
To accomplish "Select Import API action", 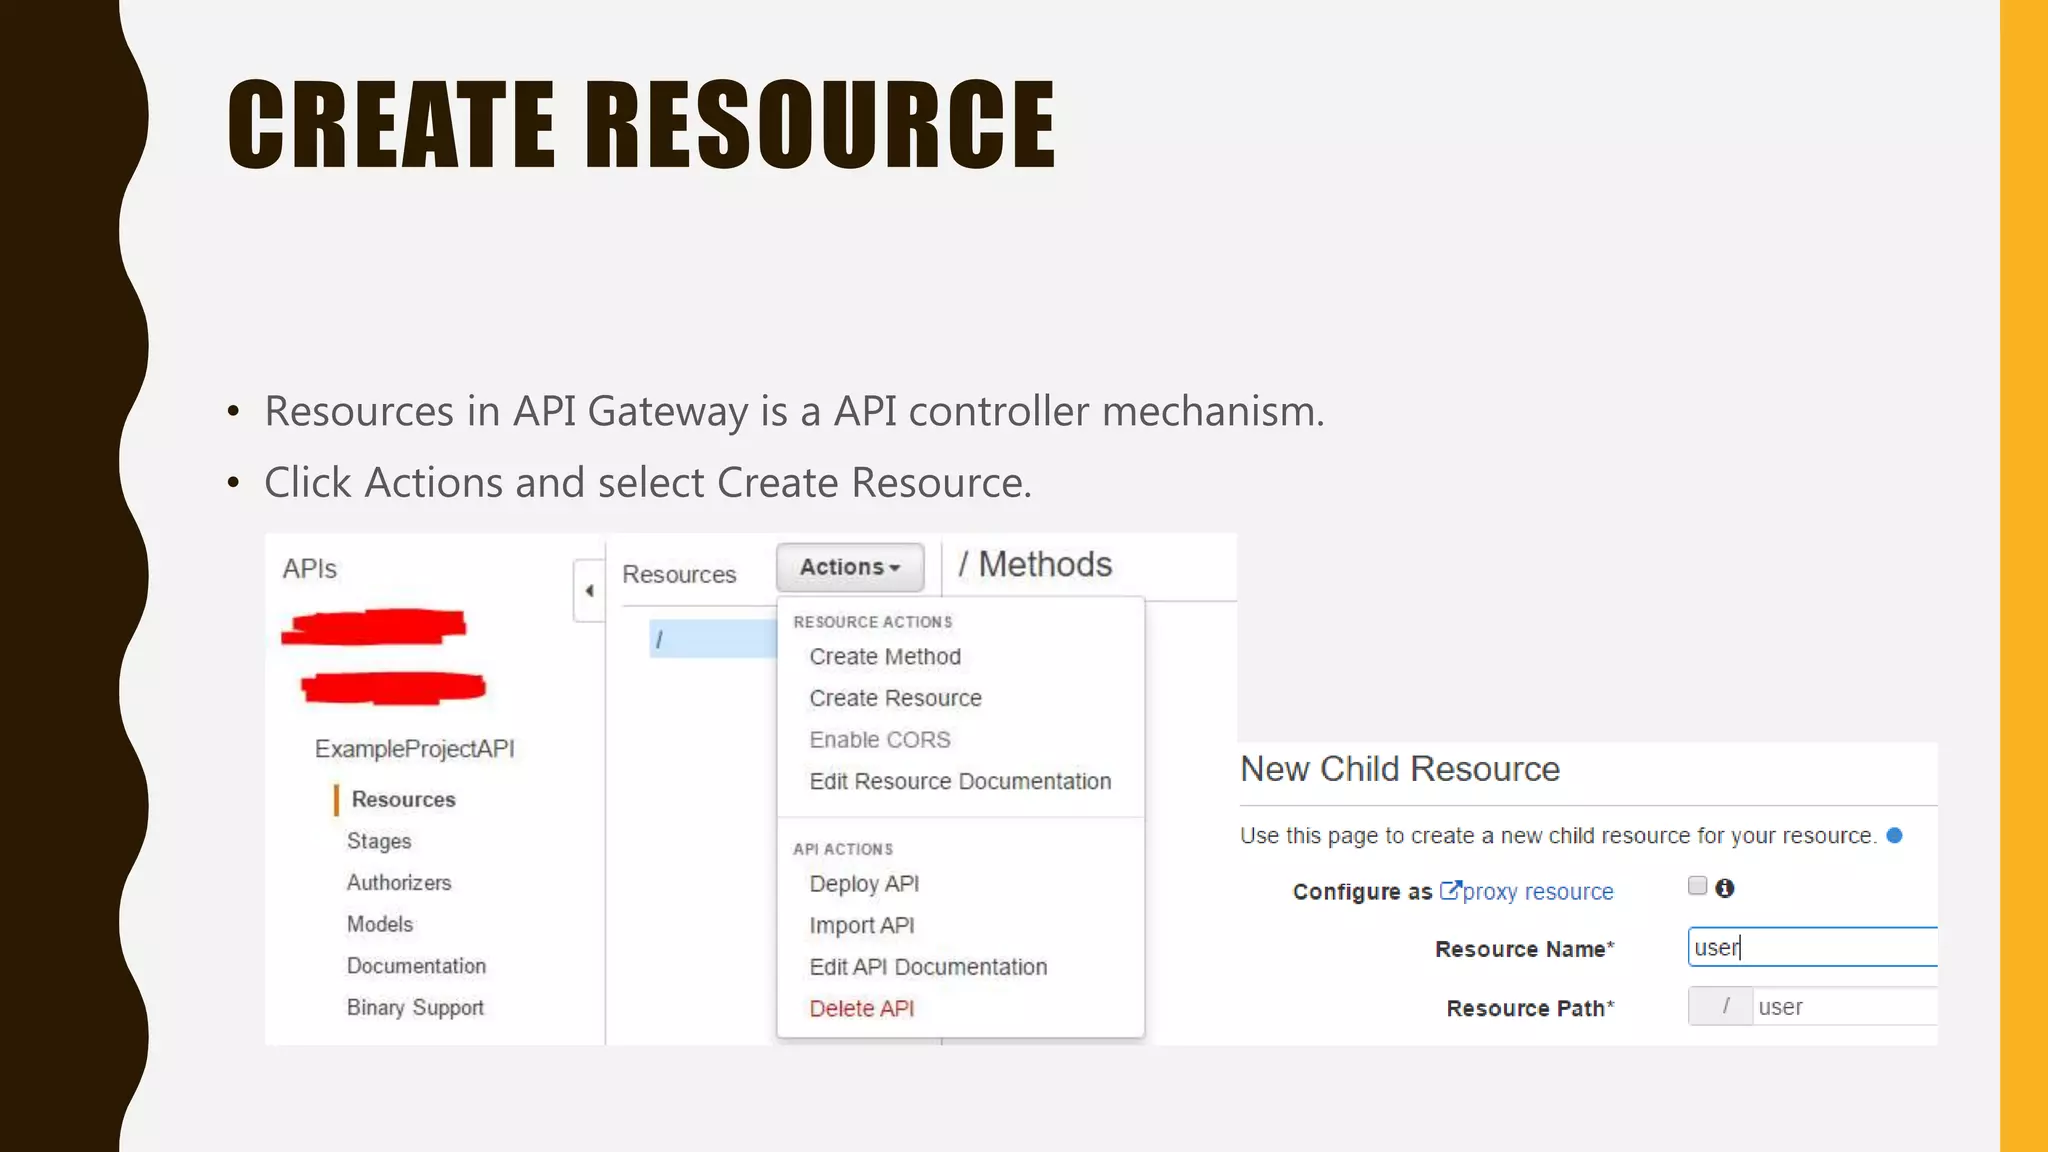I will click(861, 926).
